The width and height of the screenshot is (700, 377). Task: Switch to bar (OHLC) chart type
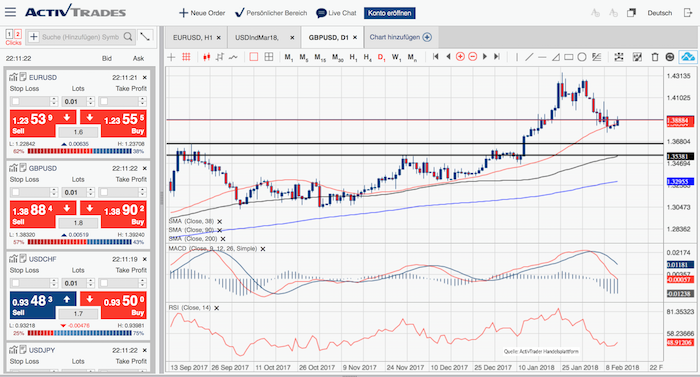coord(220,57)
